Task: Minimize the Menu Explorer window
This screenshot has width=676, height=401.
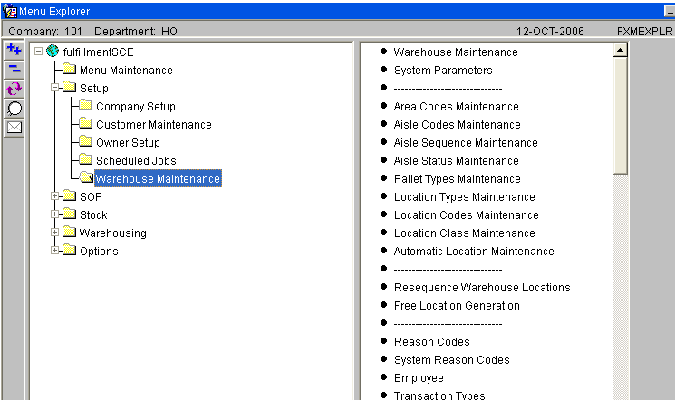Action: [x=669, y=11]
